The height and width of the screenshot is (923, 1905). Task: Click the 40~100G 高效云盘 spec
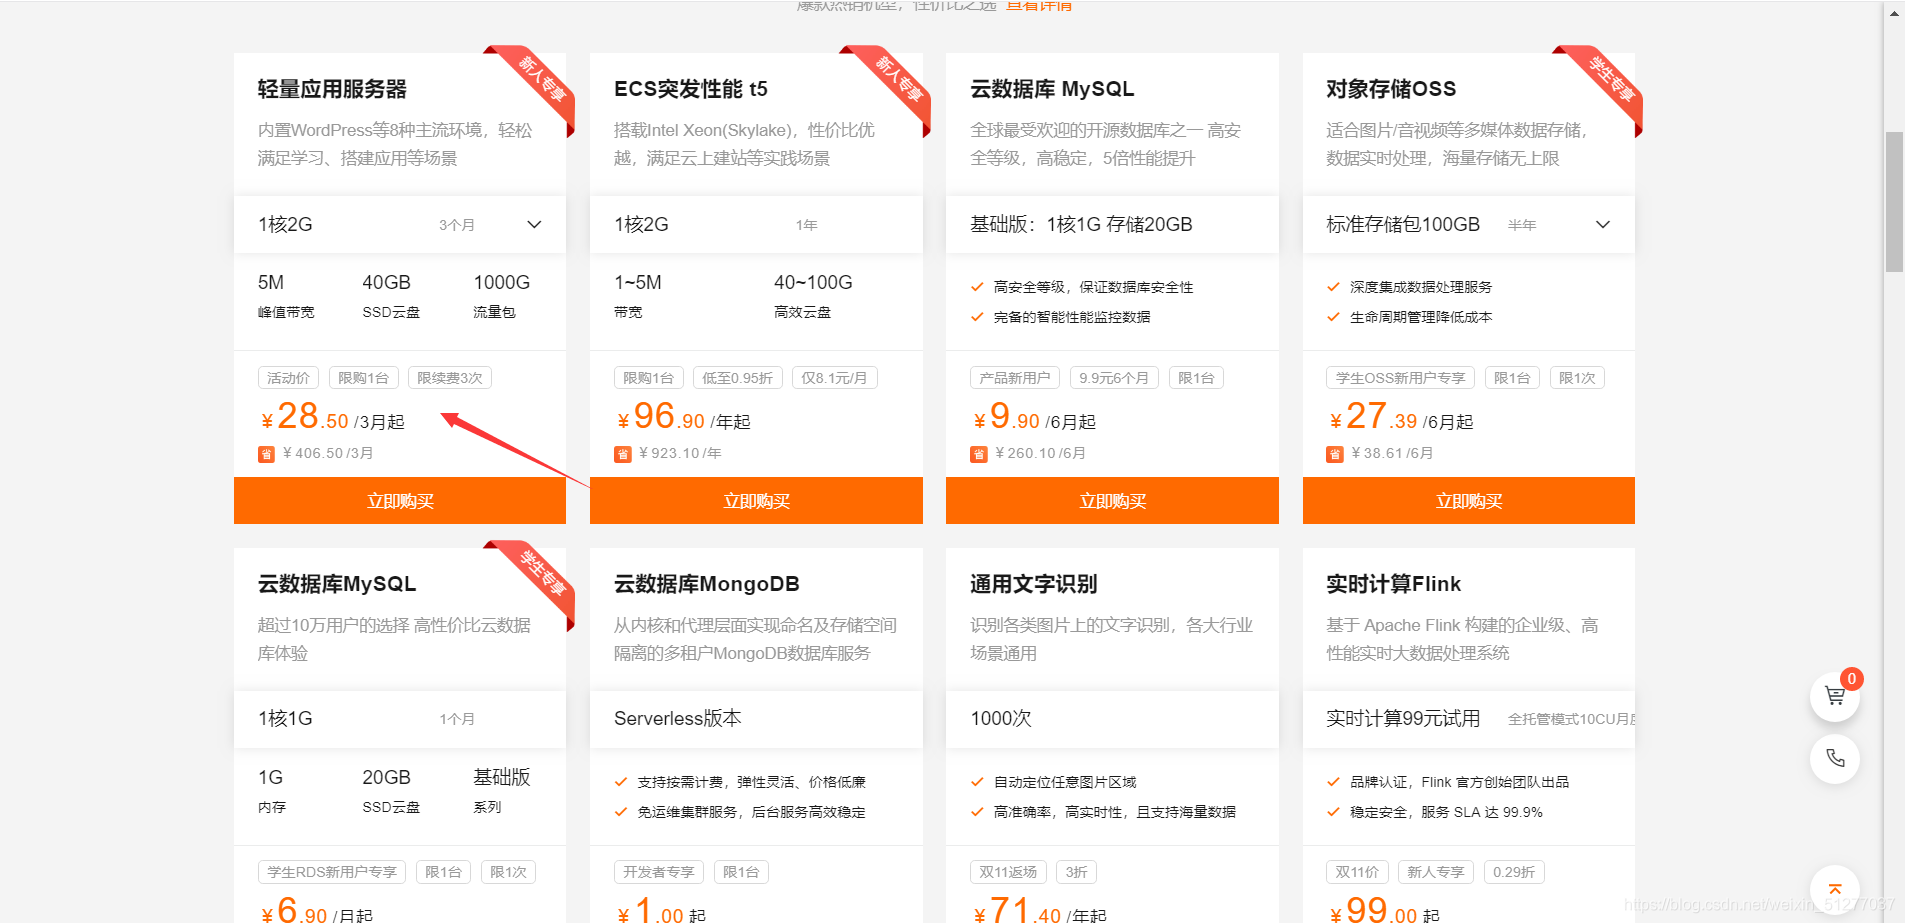813,296
